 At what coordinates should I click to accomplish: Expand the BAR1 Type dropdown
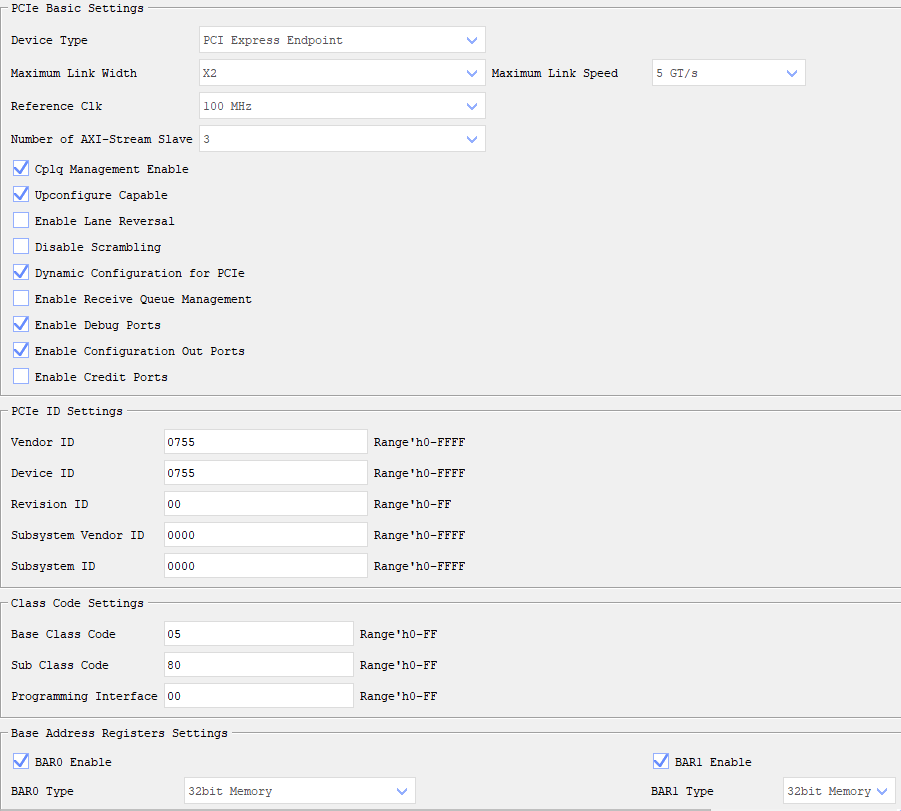click(x=839, y=791)
